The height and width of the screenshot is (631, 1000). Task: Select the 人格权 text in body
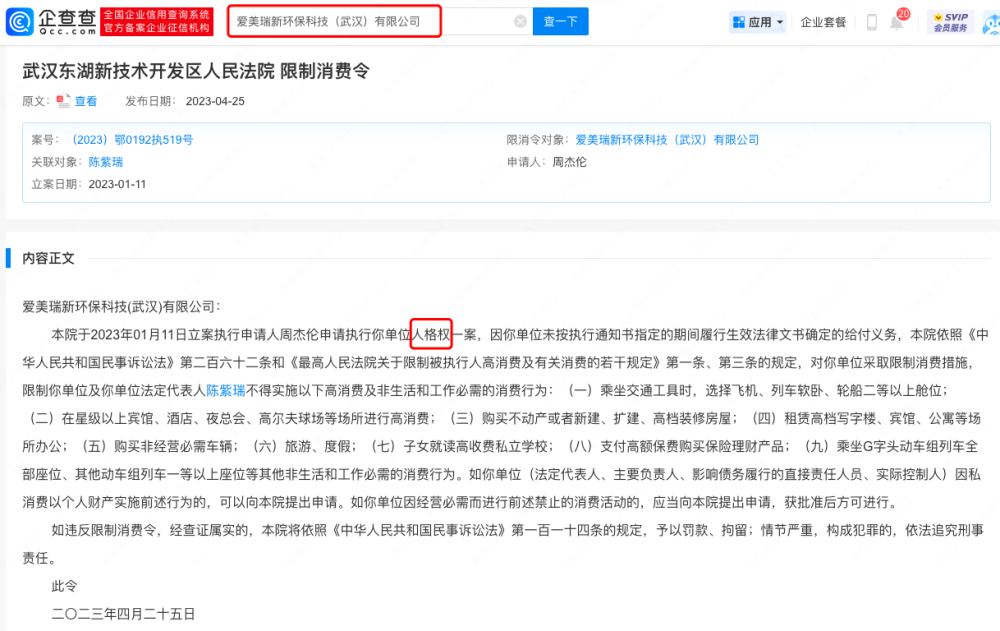pos(431,334)
